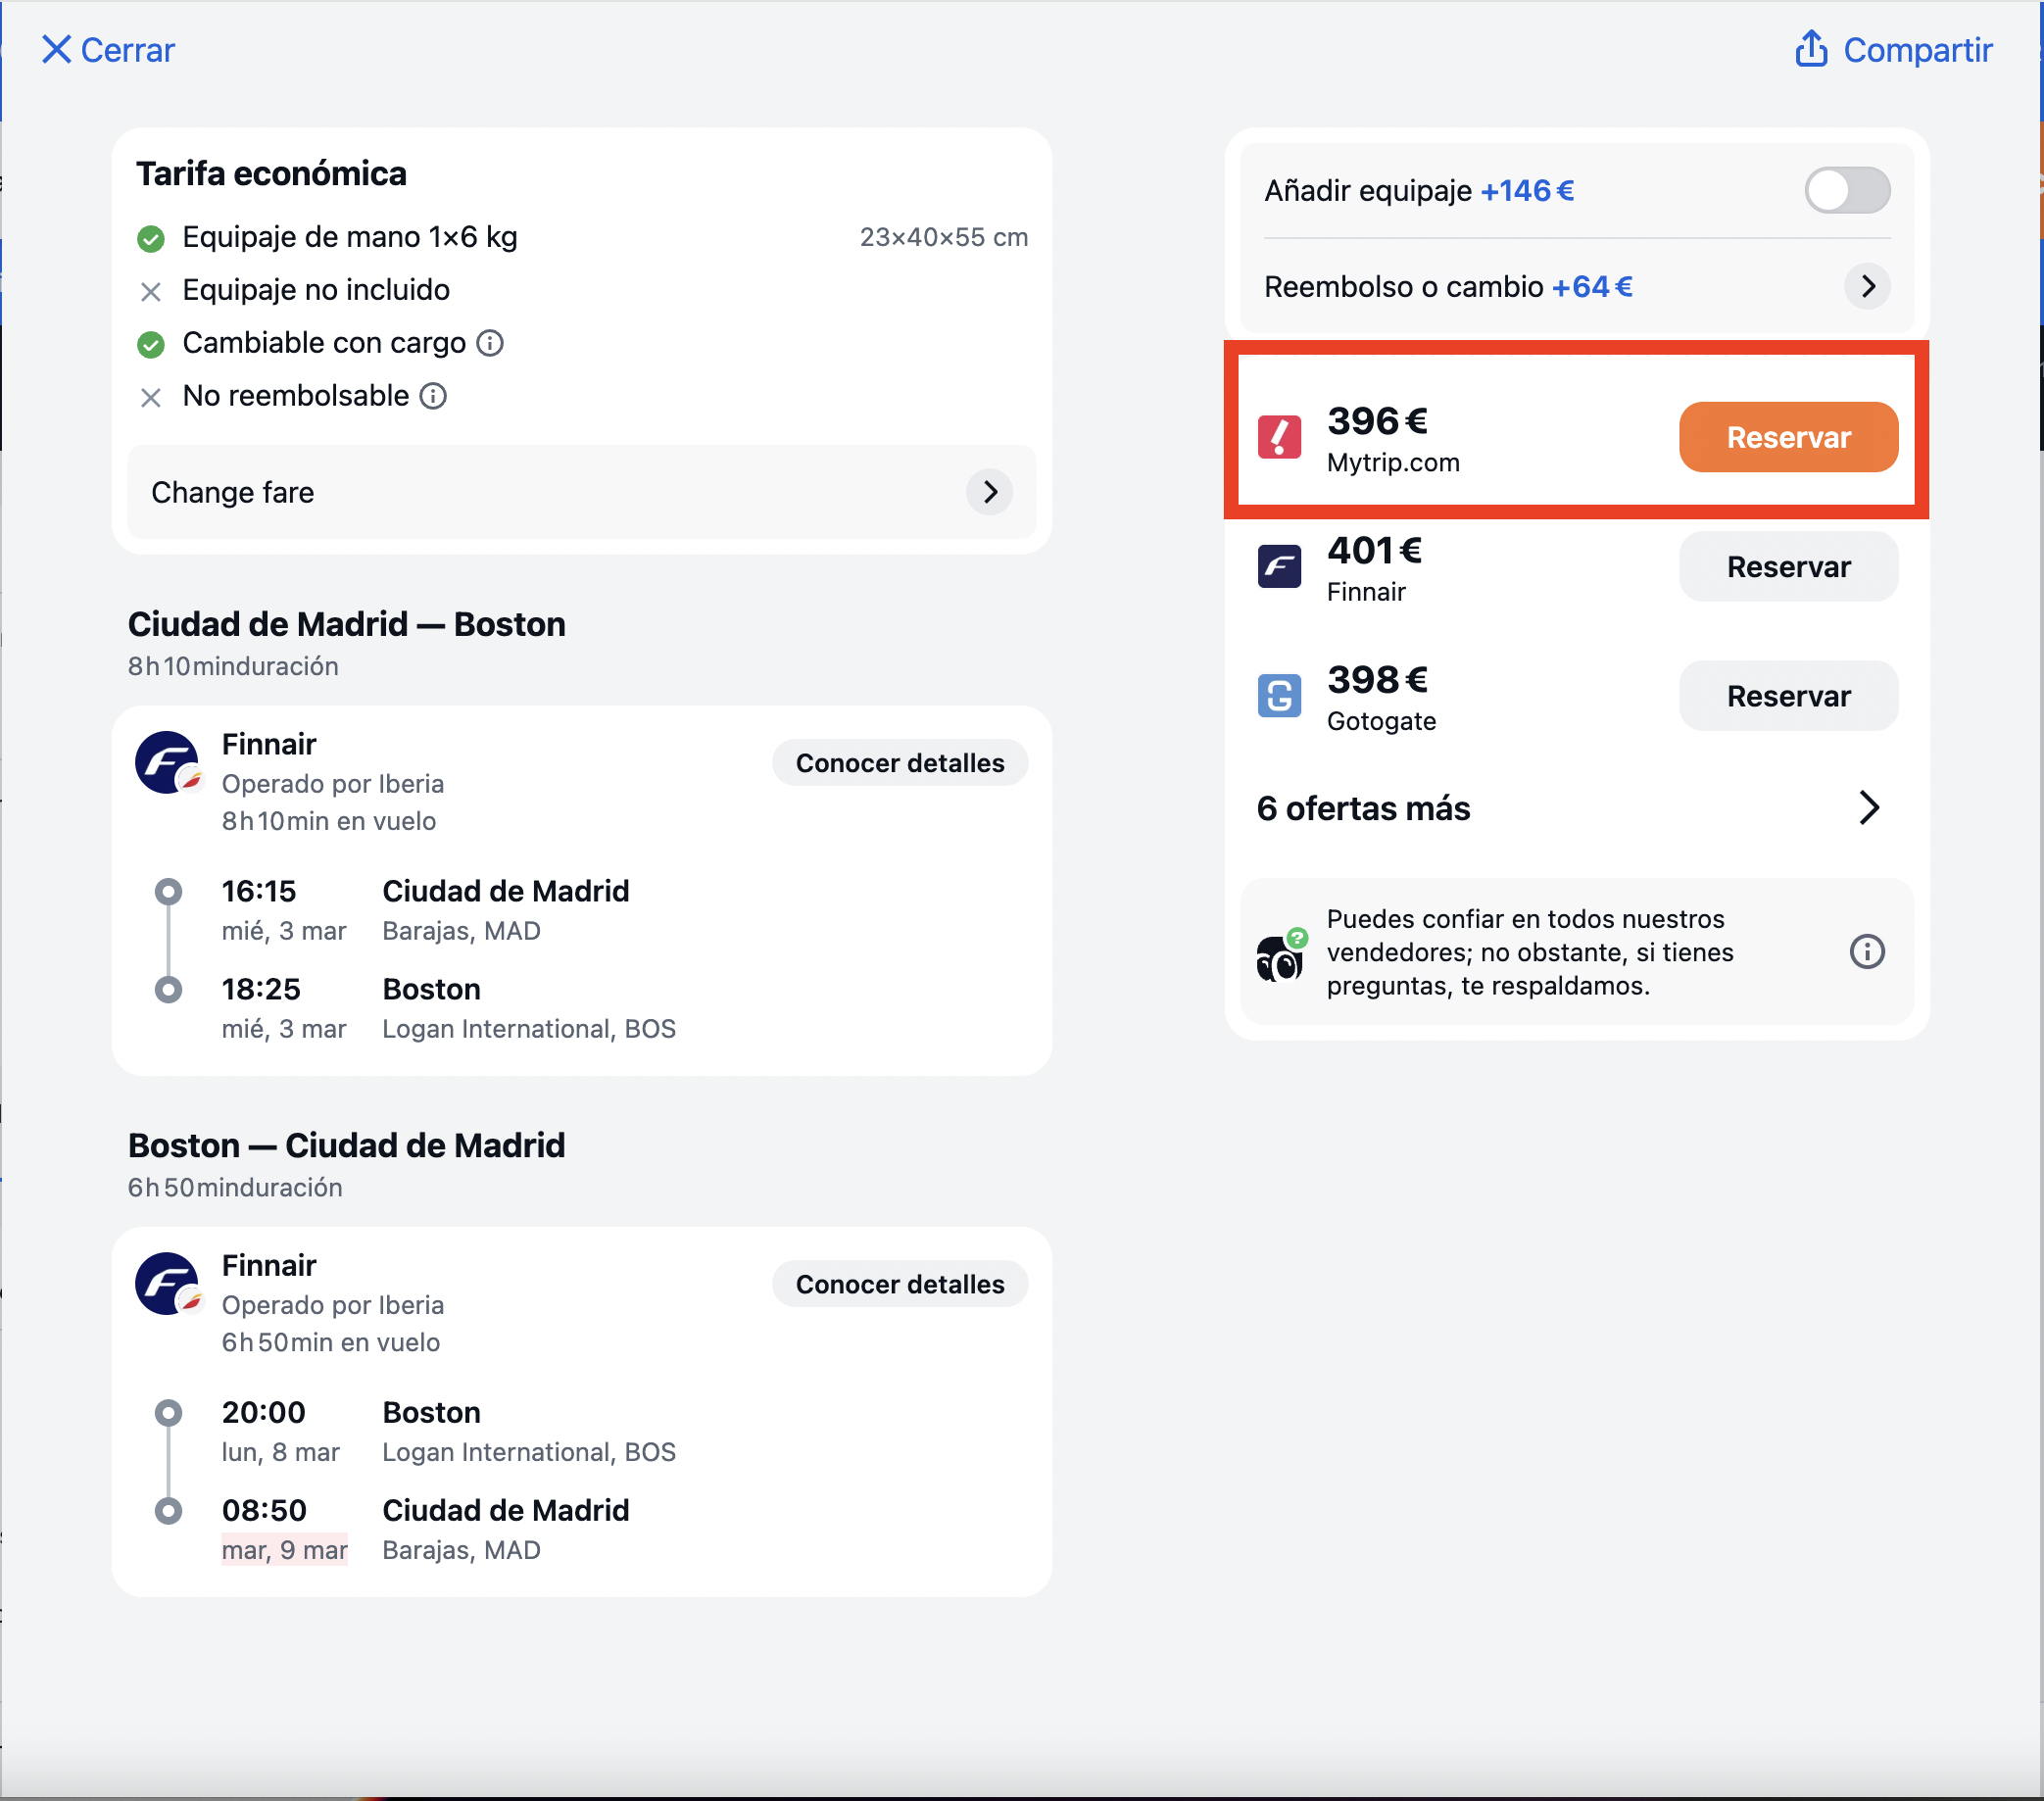The image size is (2044, 1801).
Task: Reserve the 398 € Gotogate offer
Action: [1788, 695]
